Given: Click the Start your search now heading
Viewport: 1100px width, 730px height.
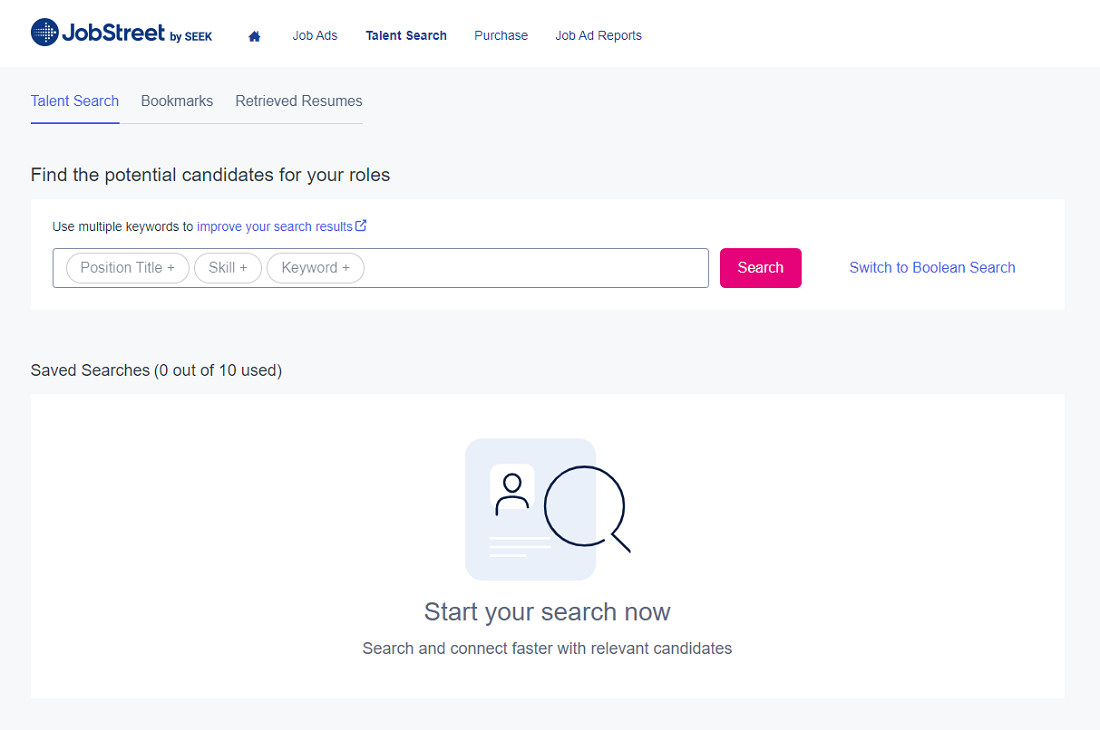Looking at the screenshot, I should coord(547,612).
